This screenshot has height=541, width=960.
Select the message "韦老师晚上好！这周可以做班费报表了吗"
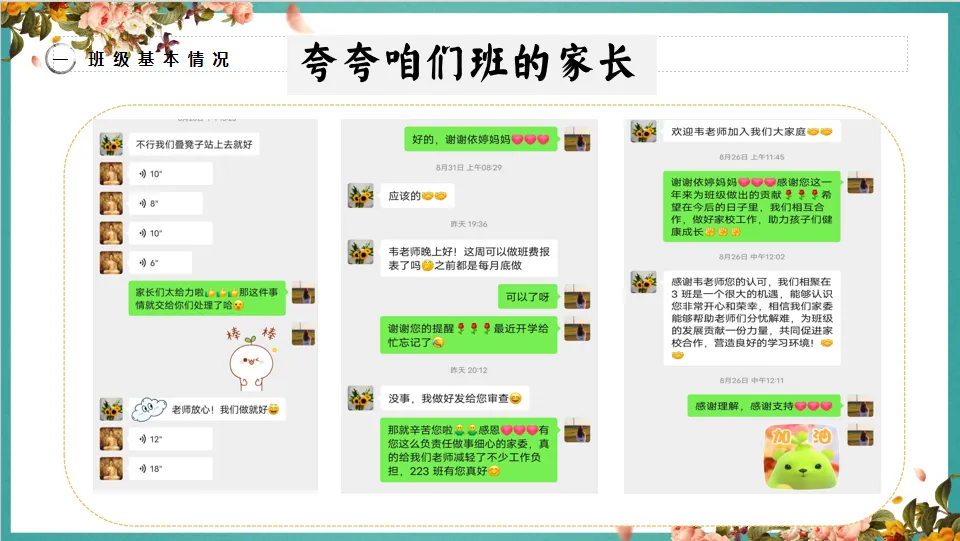pos(469,258)
